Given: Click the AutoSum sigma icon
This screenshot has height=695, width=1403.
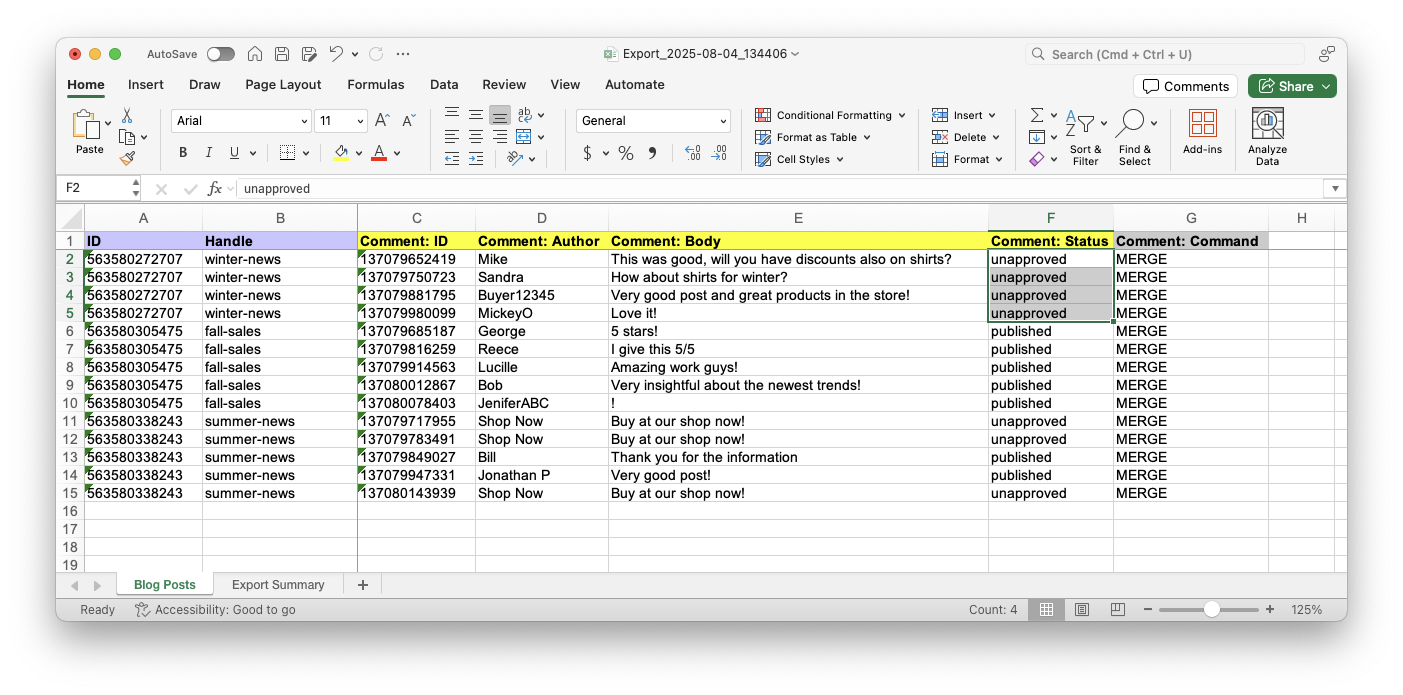Looking at the screenshot, I should click(1037, 115).
